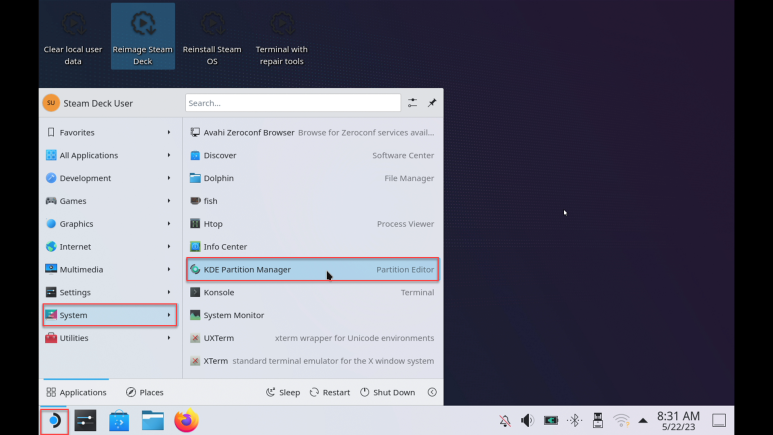Open the Reinstall Steam OS desktop shortcut
Screen dimensions: 773x435
coord(212,37)
